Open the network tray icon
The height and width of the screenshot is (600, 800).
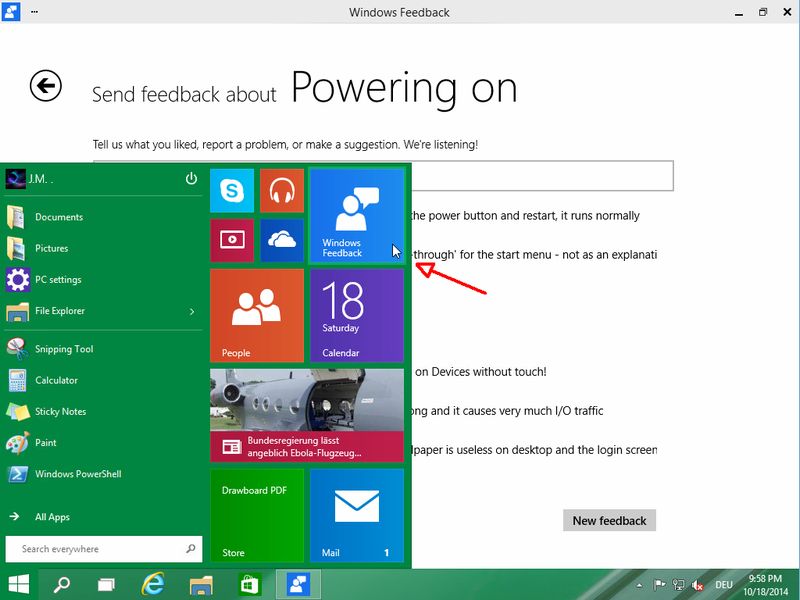tap(678, 585)
